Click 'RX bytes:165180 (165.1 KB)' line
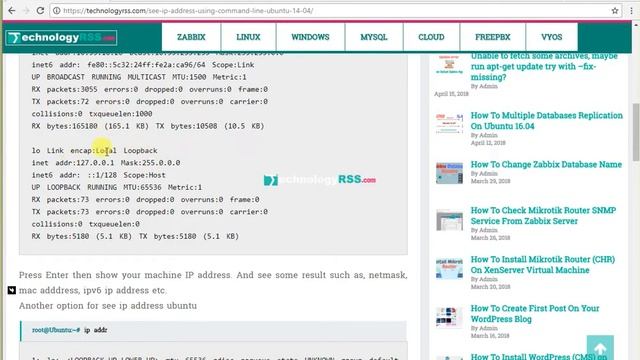 pyautogui.click(x=148, y=126)
